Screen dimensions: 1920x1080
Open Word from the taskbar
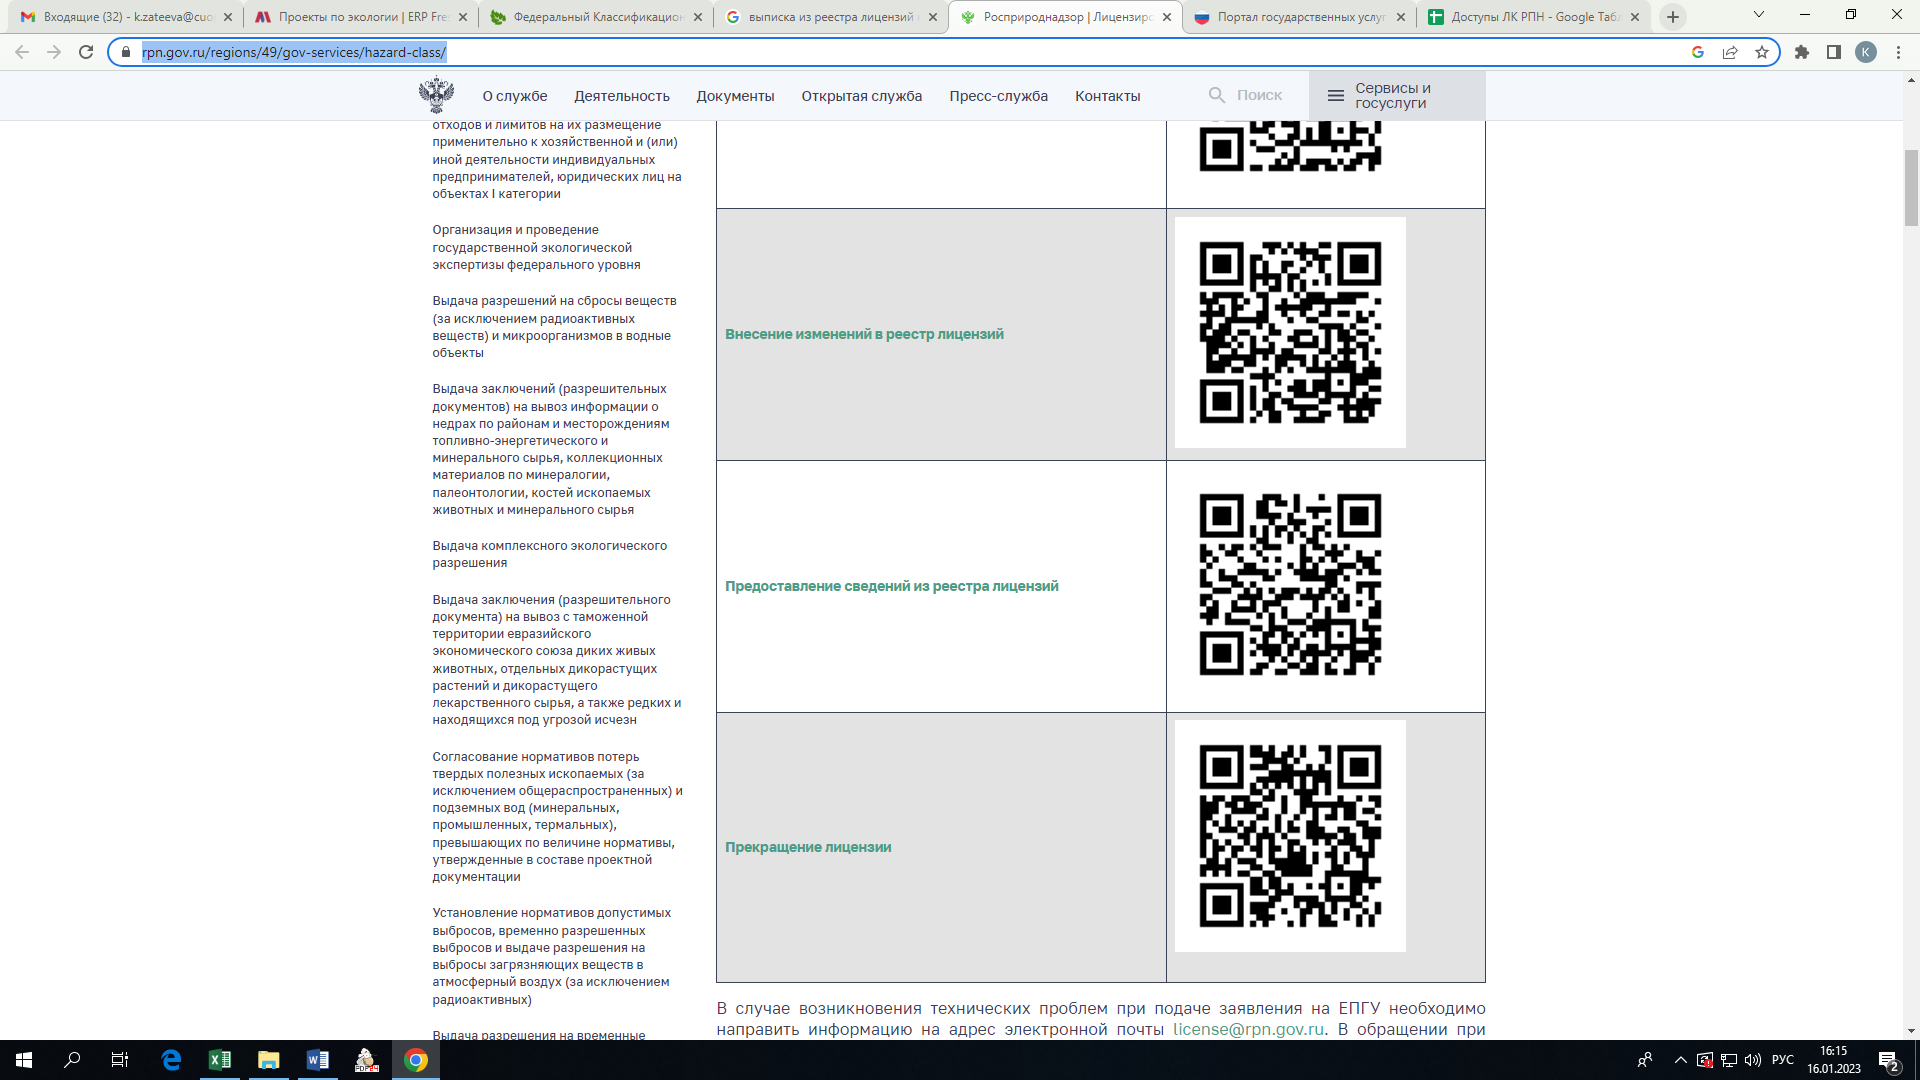[318, 1060]
